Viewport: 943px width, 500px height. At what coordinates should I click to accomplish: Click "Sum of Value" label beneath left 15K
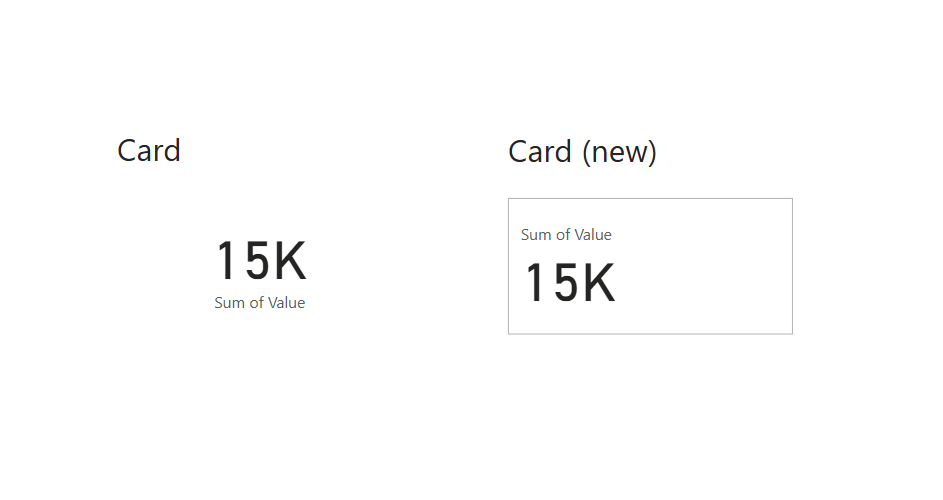point(259,303)
